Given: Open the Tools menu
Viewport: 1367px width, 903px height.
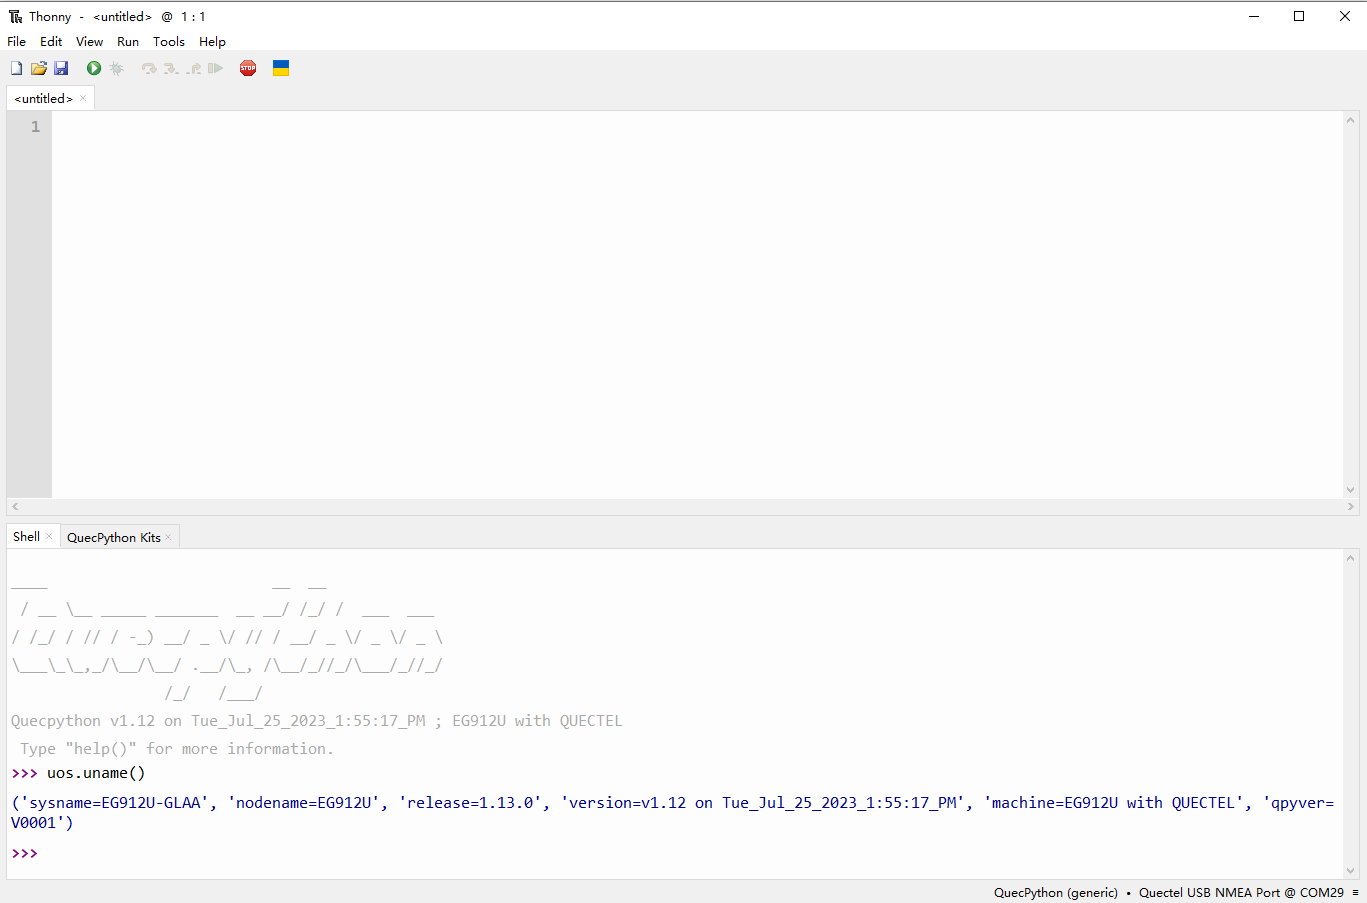Looking at the screenshot, I should click(169, 41).
